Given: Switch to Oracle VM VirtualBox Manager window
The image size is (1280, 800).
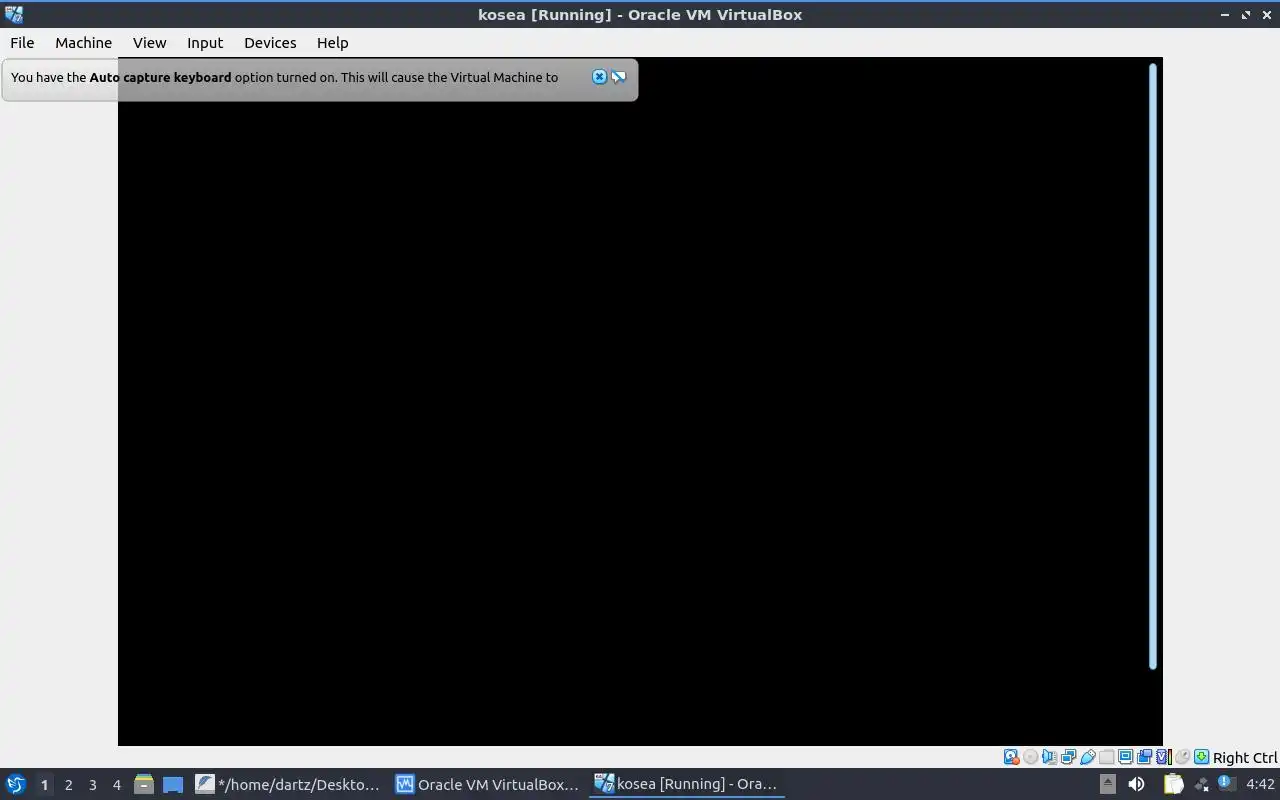Looking at the screenshot, I should (488, 784).
